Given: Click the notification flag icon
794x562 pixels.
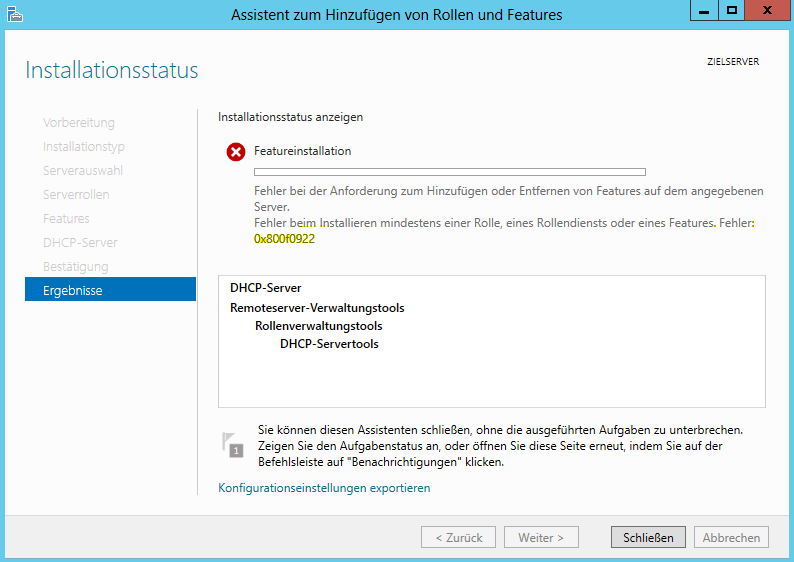Looking at the screenshot, I should pos(232,445).
